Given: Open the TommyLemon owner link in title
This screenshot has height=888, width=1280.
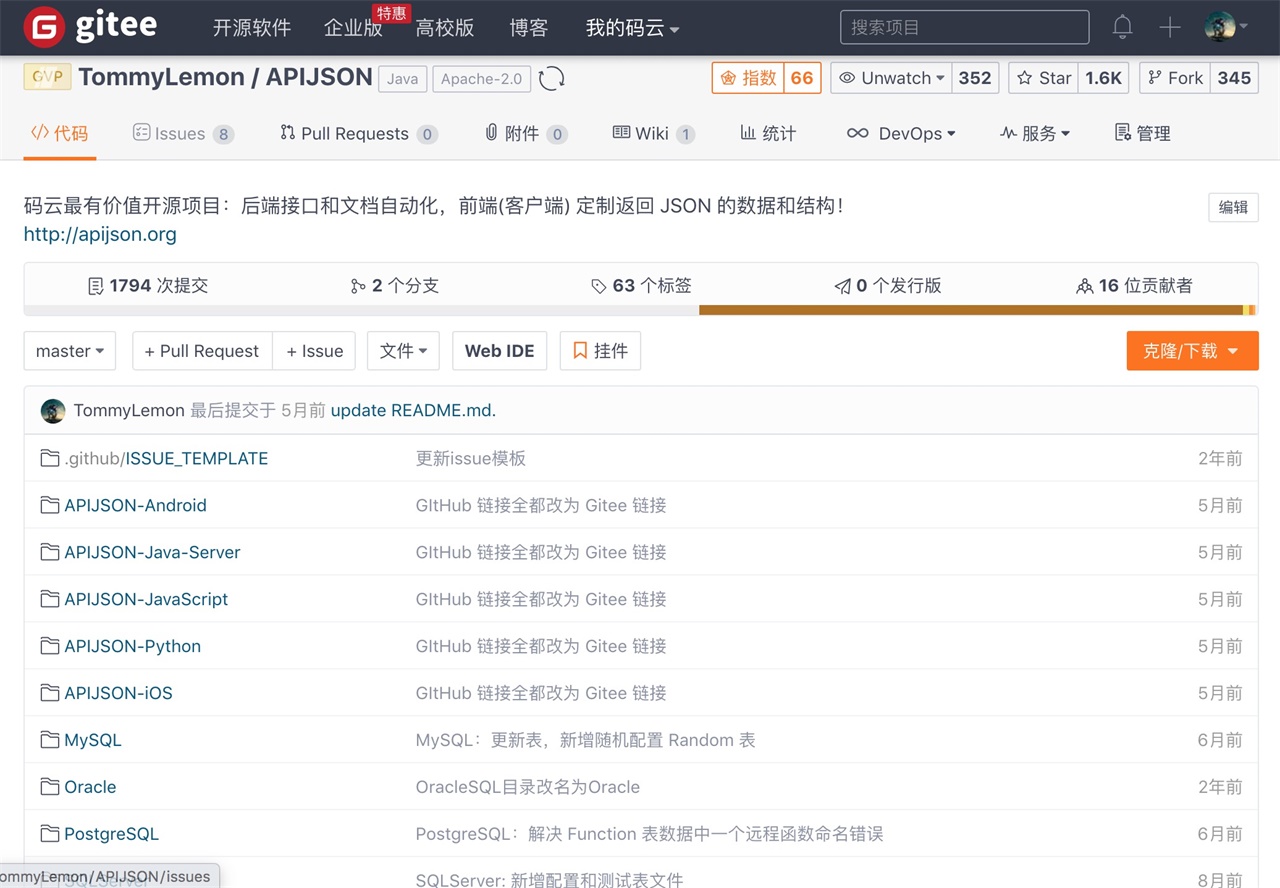Looking at the screenshot, I should click(161, 77).
